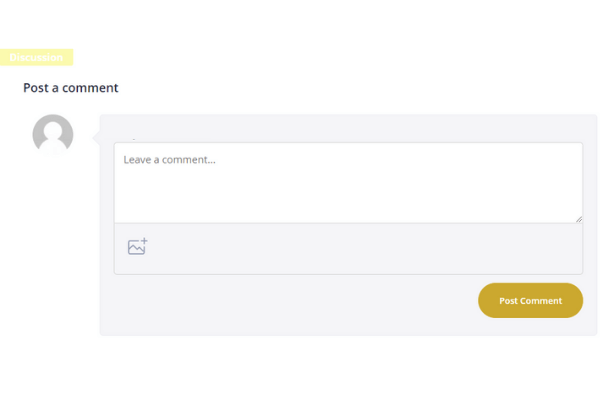Select the yellow Discussion label
Screen dimensions: 600x400
click(36, 57)
